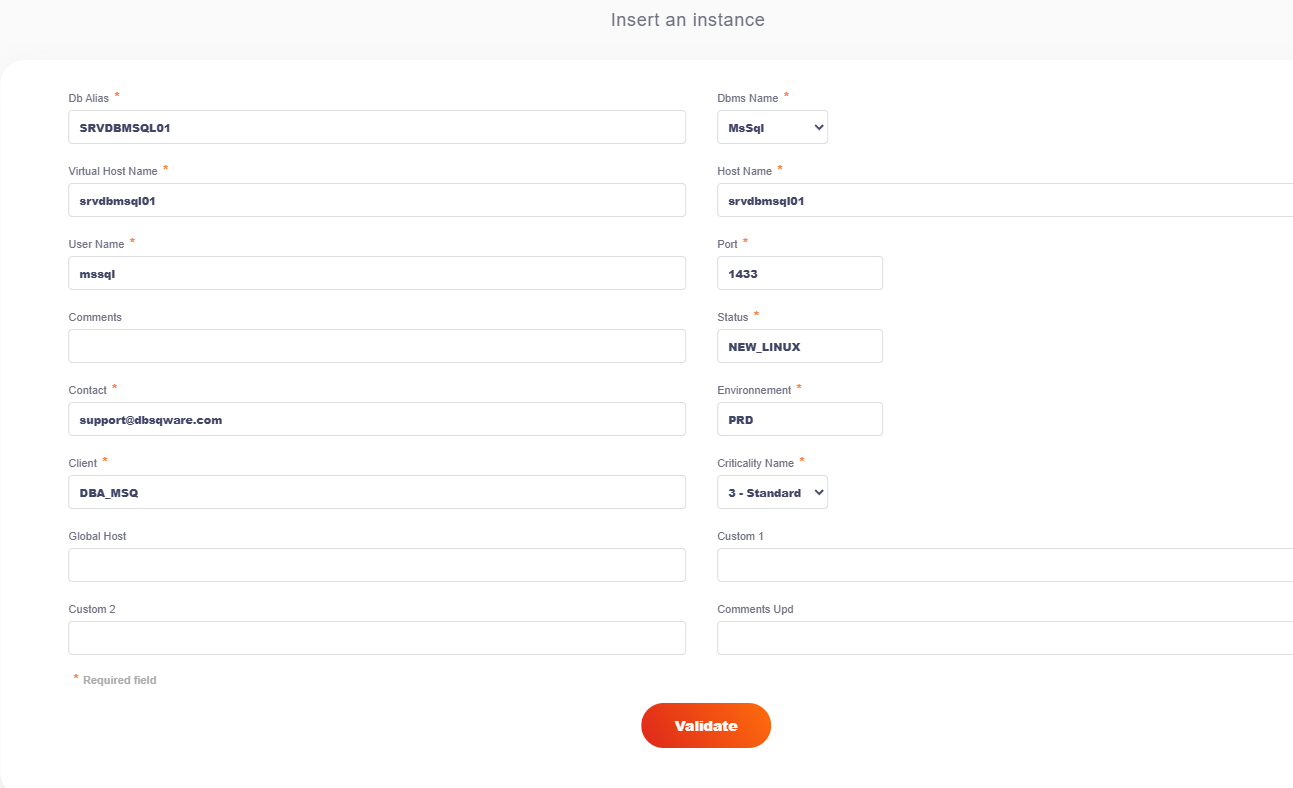Click the empty Comments text field
Image resolution: width=1293 pixels, height=788 pixels.
[x=376, y=346]
